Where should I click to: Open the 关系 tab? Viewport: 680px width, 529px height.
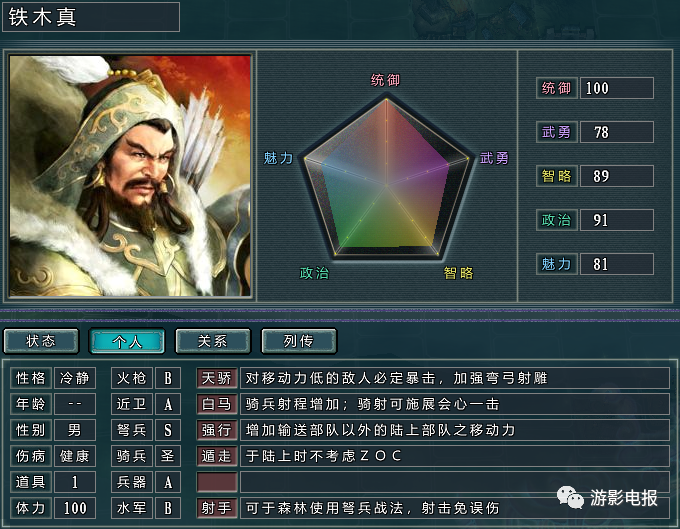212,341
